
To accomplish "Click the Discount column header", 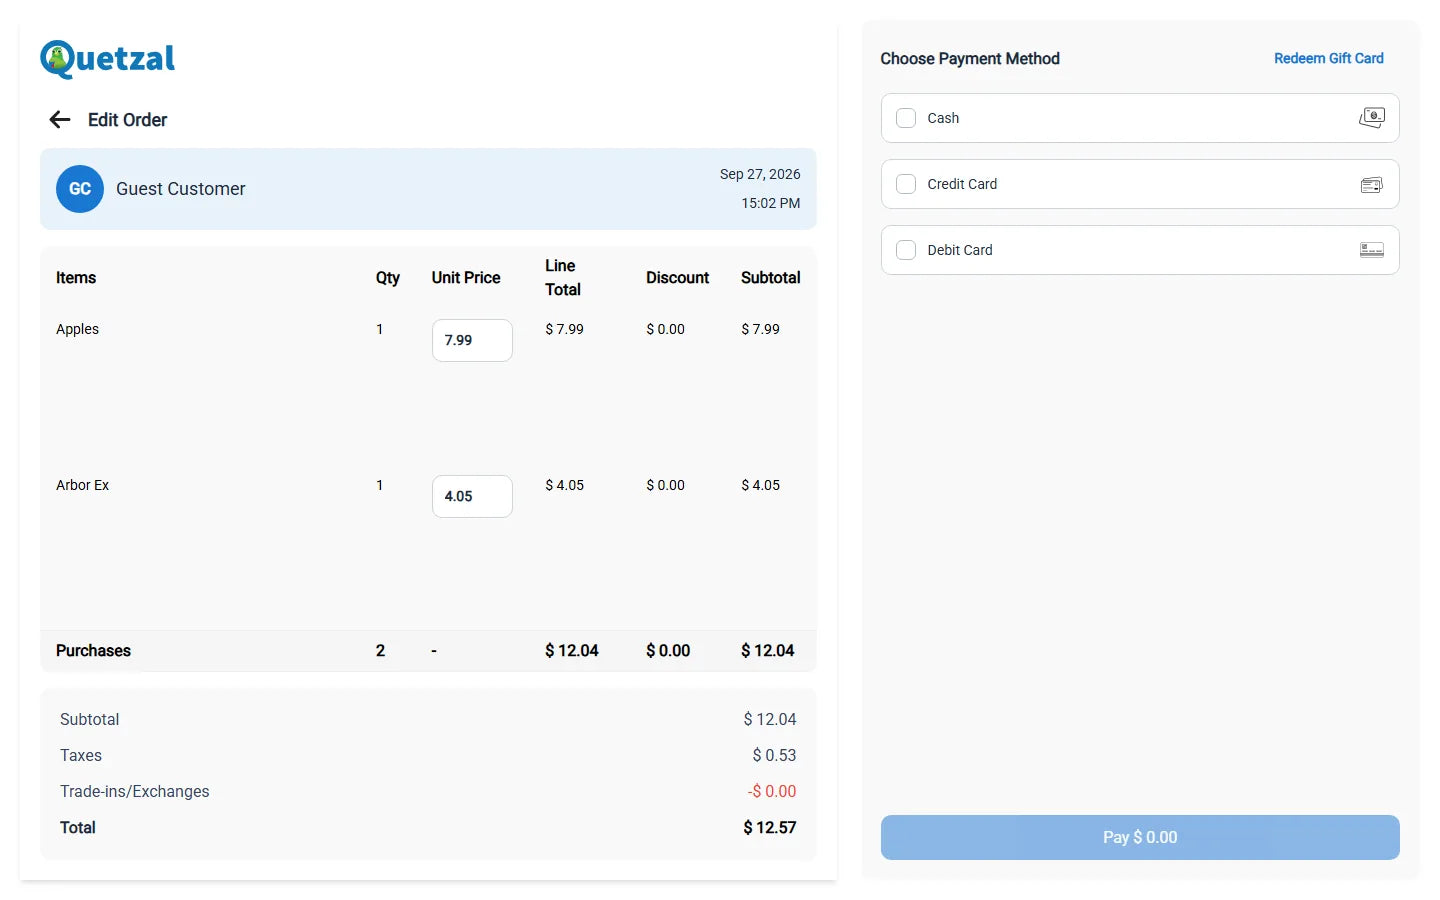I will pos(677,278).
